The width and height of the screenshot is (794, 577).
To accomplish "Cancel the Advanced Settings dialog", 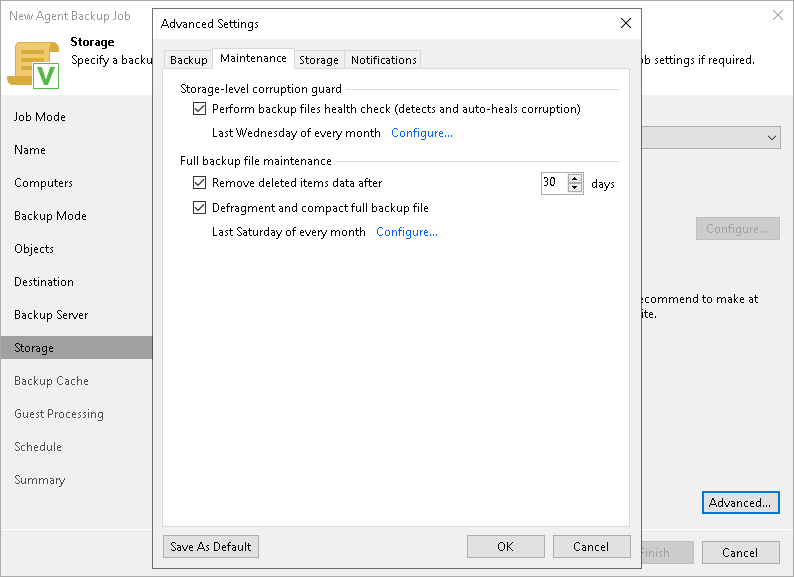I will coord(591,547).
